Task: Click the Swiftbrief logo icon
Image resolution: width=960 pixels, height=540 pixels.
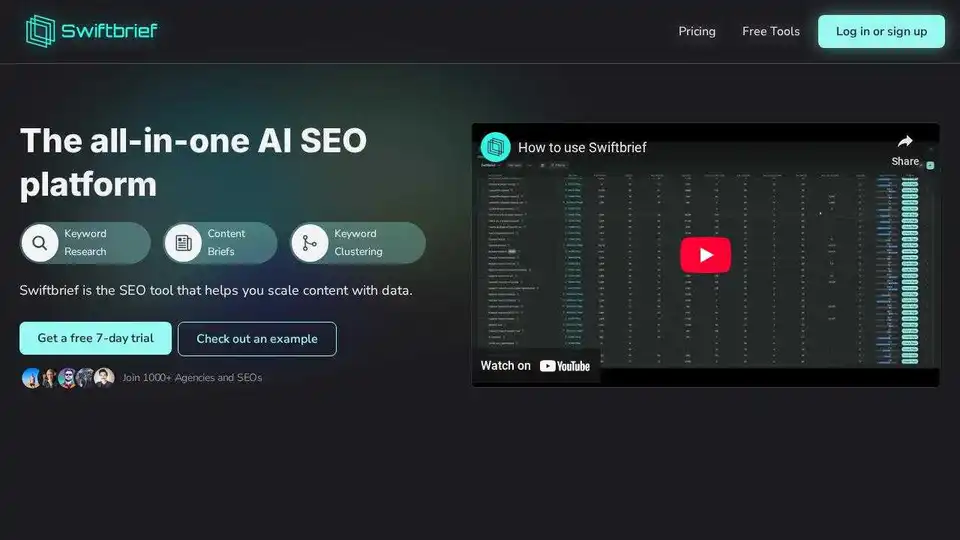Action: click(x=40, y=31)
